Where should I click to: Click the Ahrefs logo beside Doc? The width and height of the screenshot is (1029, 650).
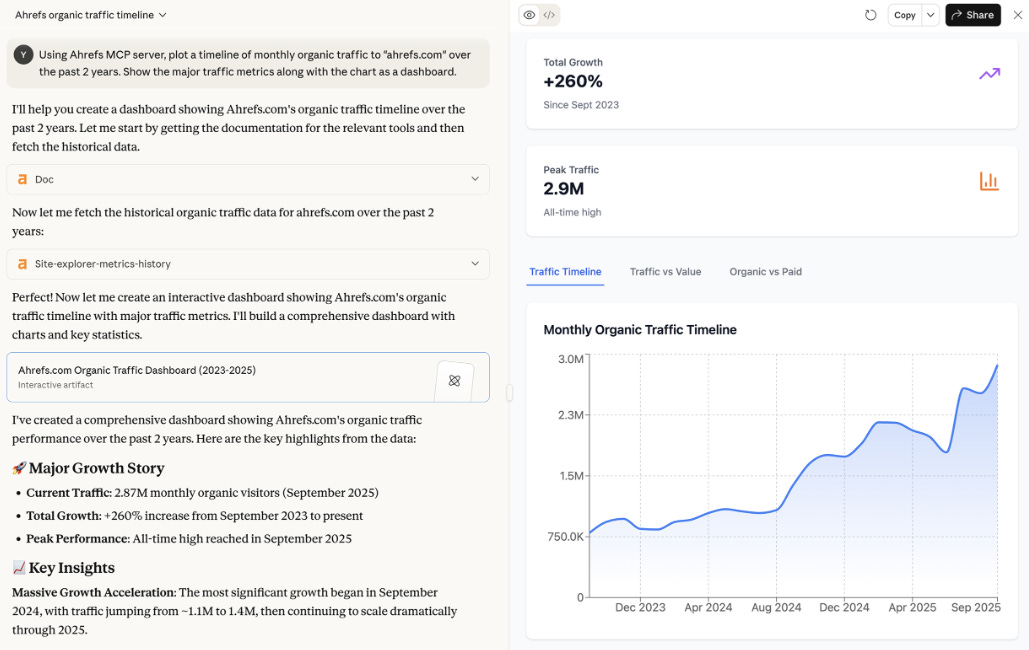pos(22,179)
